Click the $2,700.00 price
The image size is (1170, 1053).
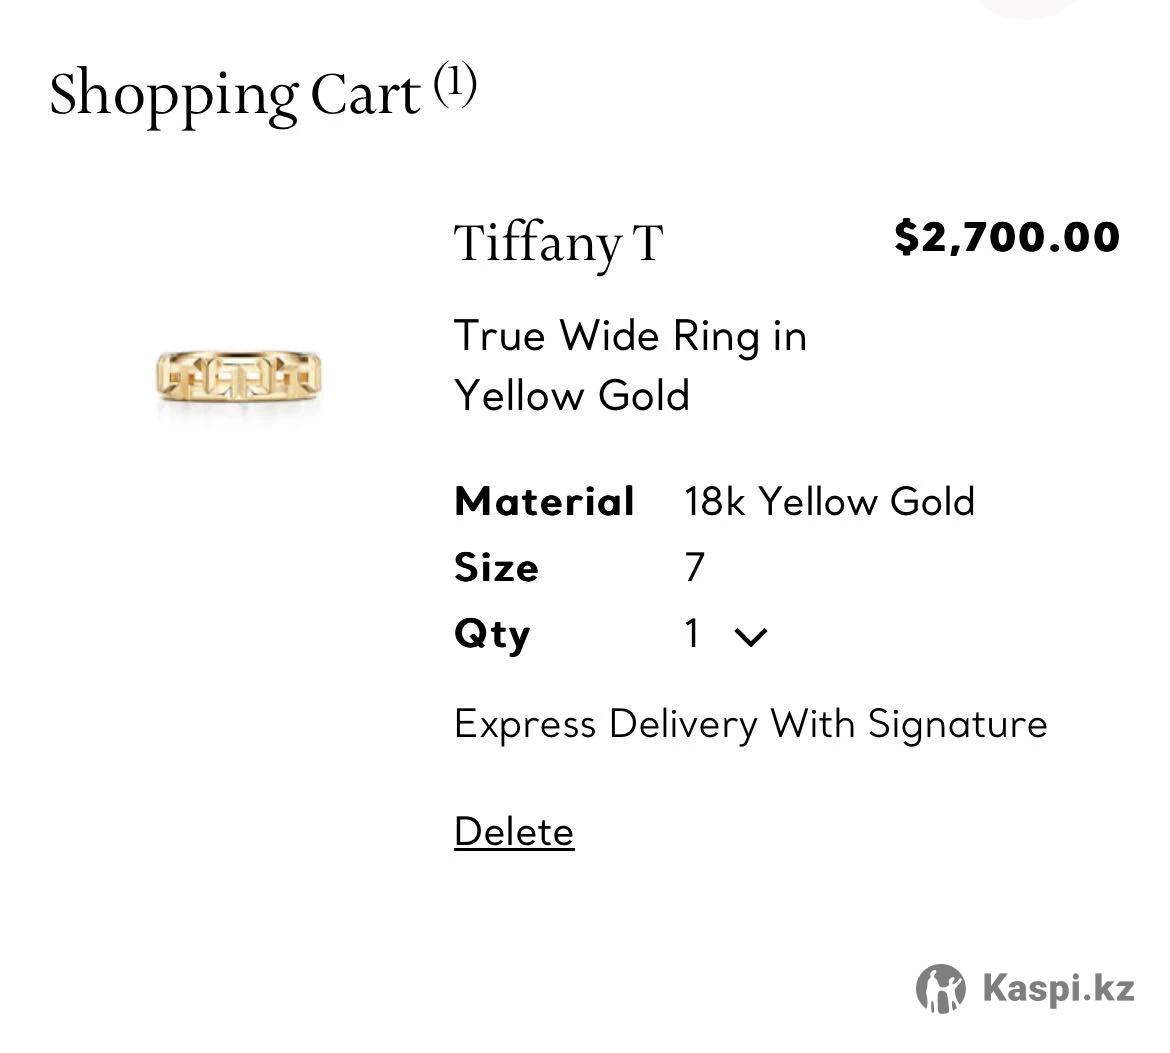coord(1006,237)
